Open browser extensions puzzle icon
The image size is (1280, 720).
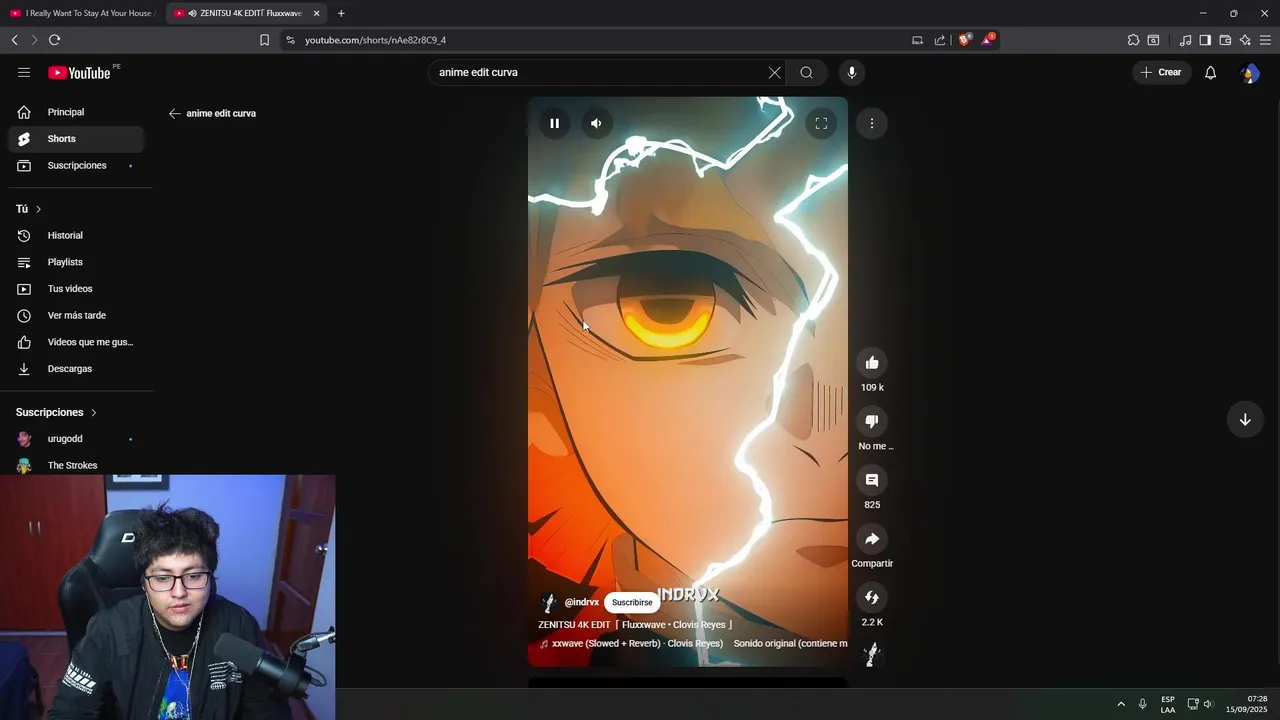point(1133,40)
